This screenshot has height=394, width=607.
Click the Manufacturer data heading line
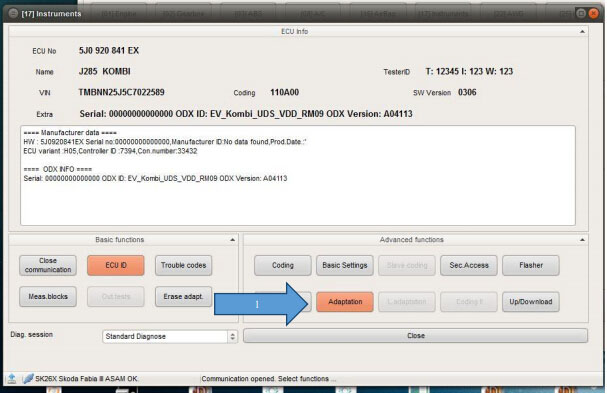point(70,133)
